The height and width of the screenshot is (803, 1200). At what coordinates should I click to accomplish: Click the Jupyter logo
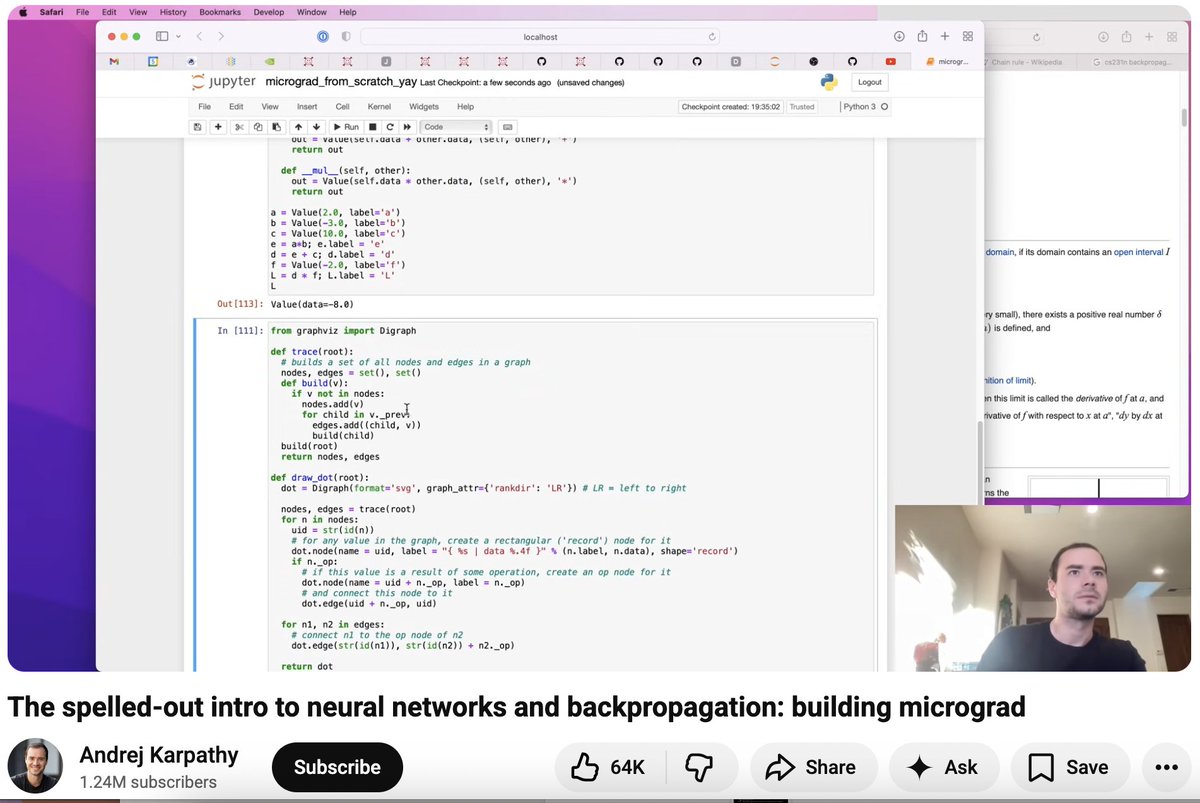224,82
